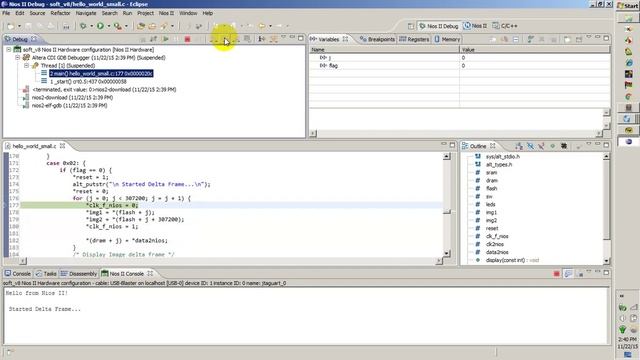Select the Nios II Debug perspective button

point(439,26)
